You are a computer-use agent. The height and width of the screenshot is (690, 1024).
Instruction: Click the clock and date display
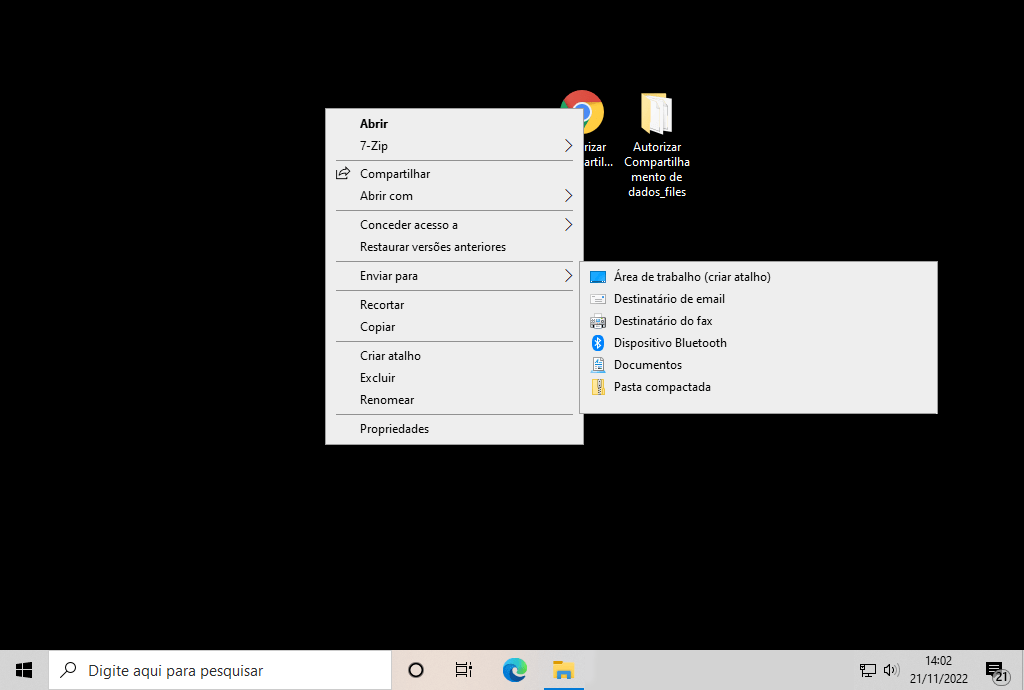click(938, 670)
